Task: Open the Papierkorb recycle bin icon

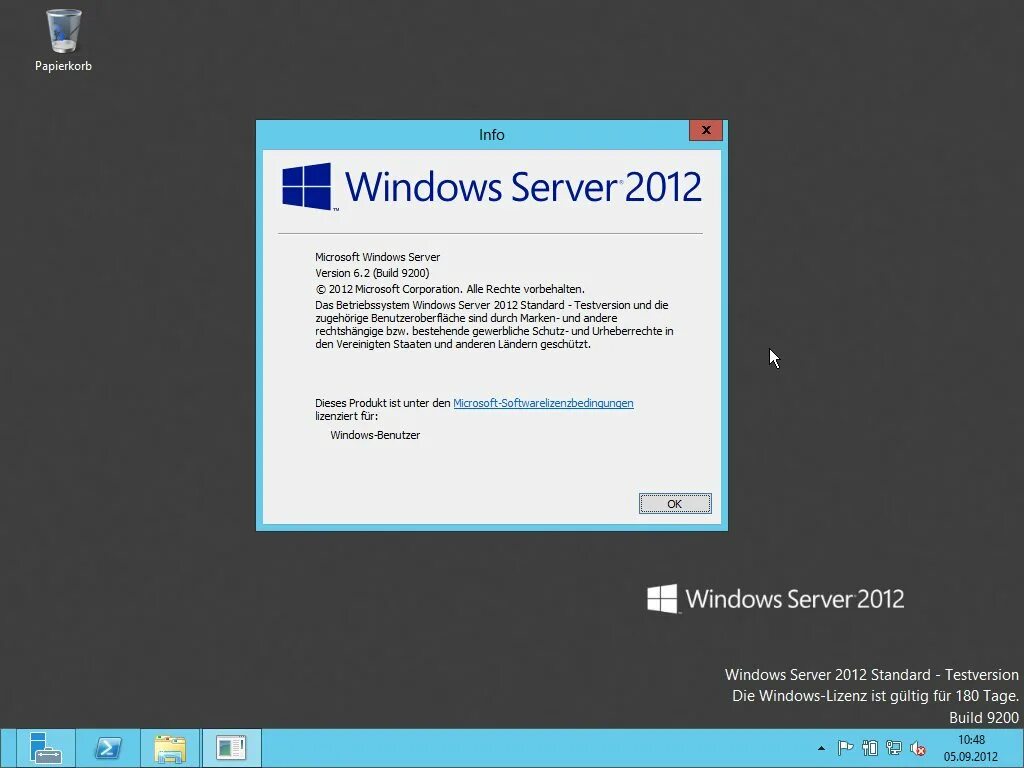Action: (x=63, y=39)
